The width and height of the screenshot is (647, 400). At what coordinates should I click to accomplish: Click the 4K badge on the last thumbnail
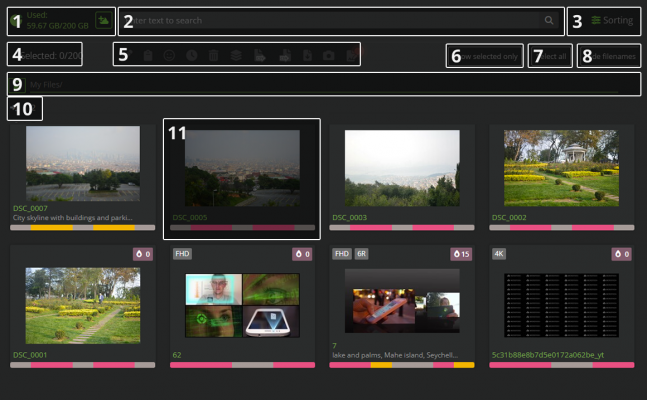tap(499, 254)
